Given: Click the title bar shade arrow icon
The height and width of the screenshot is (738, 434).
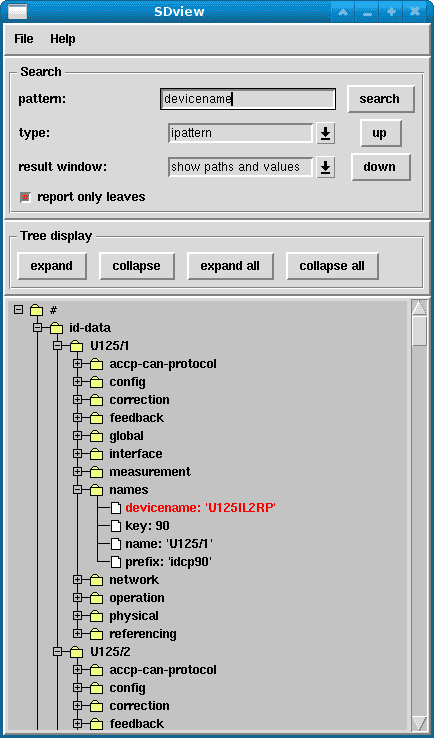Looking at the screenshot, I should [344, 11].
